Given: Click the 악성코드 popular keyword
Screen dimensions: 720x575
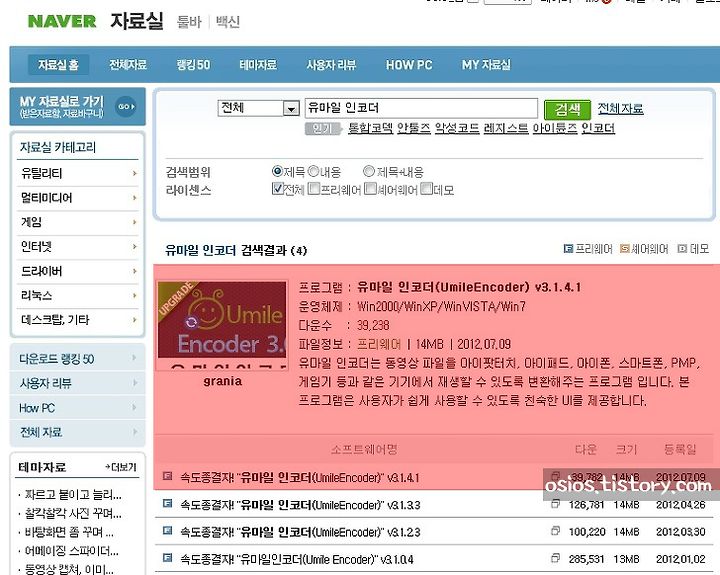Looking at the screenshot, I should pyautogui.click(x=457, y=128).
